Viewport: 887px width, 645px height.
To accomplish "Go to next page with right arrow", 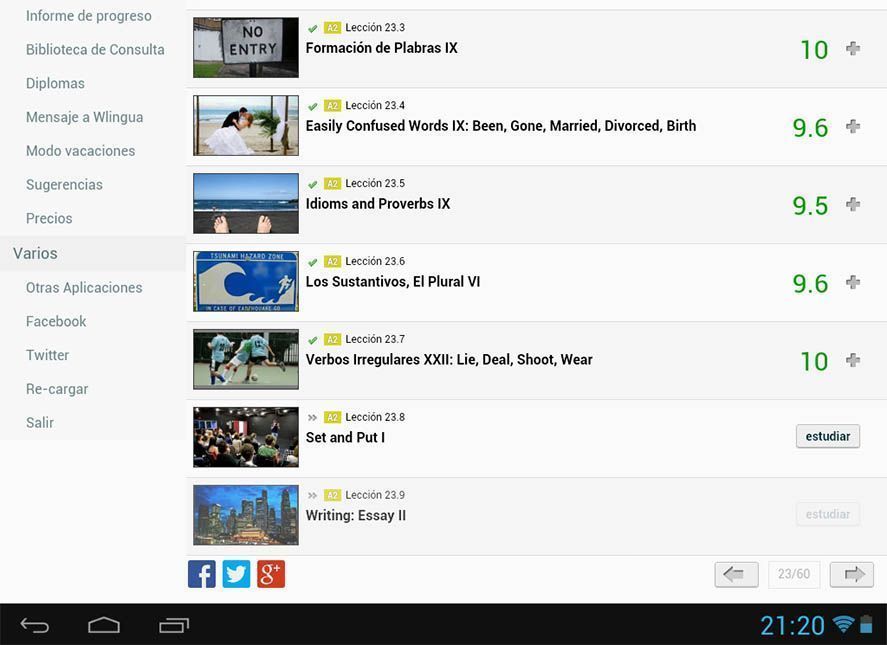I will [x=852, y=575].
